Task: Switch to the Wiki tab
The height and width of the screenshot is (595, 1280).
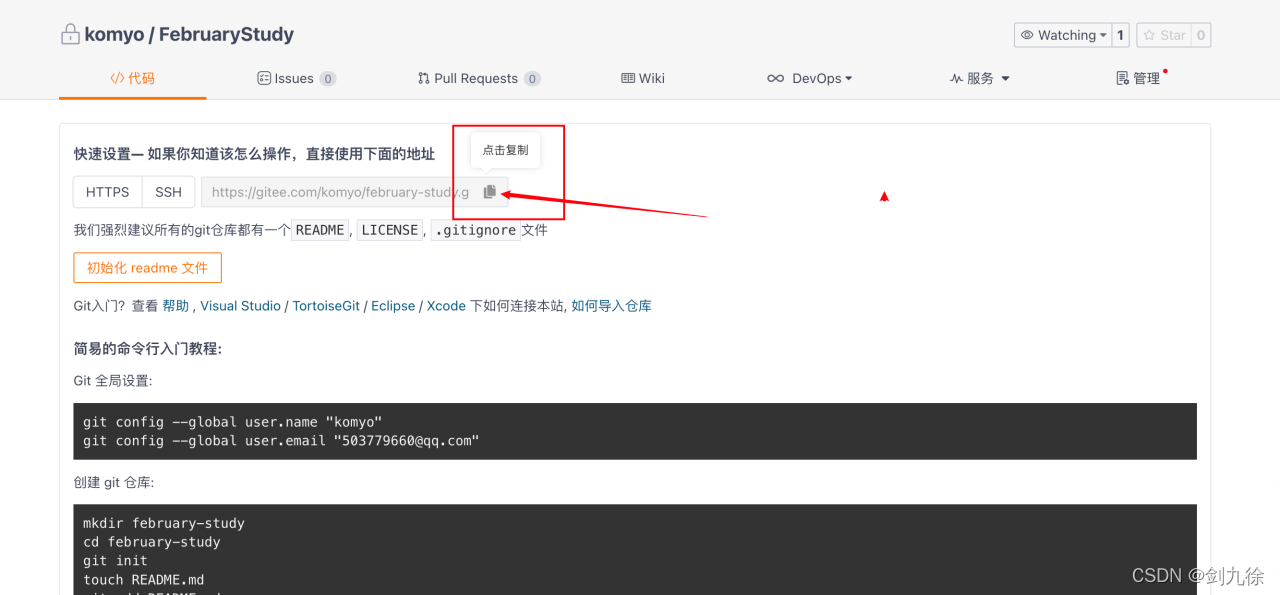Action: click(643, 78)
